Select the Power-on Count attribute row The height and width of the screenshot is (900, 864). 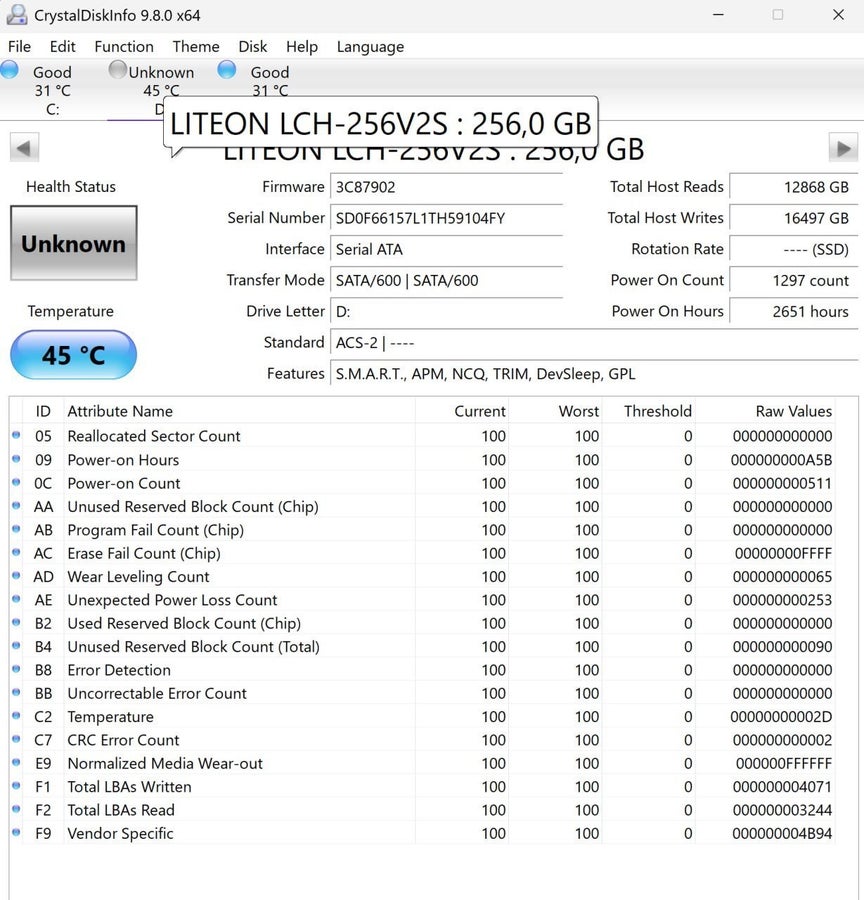(422, 483)
